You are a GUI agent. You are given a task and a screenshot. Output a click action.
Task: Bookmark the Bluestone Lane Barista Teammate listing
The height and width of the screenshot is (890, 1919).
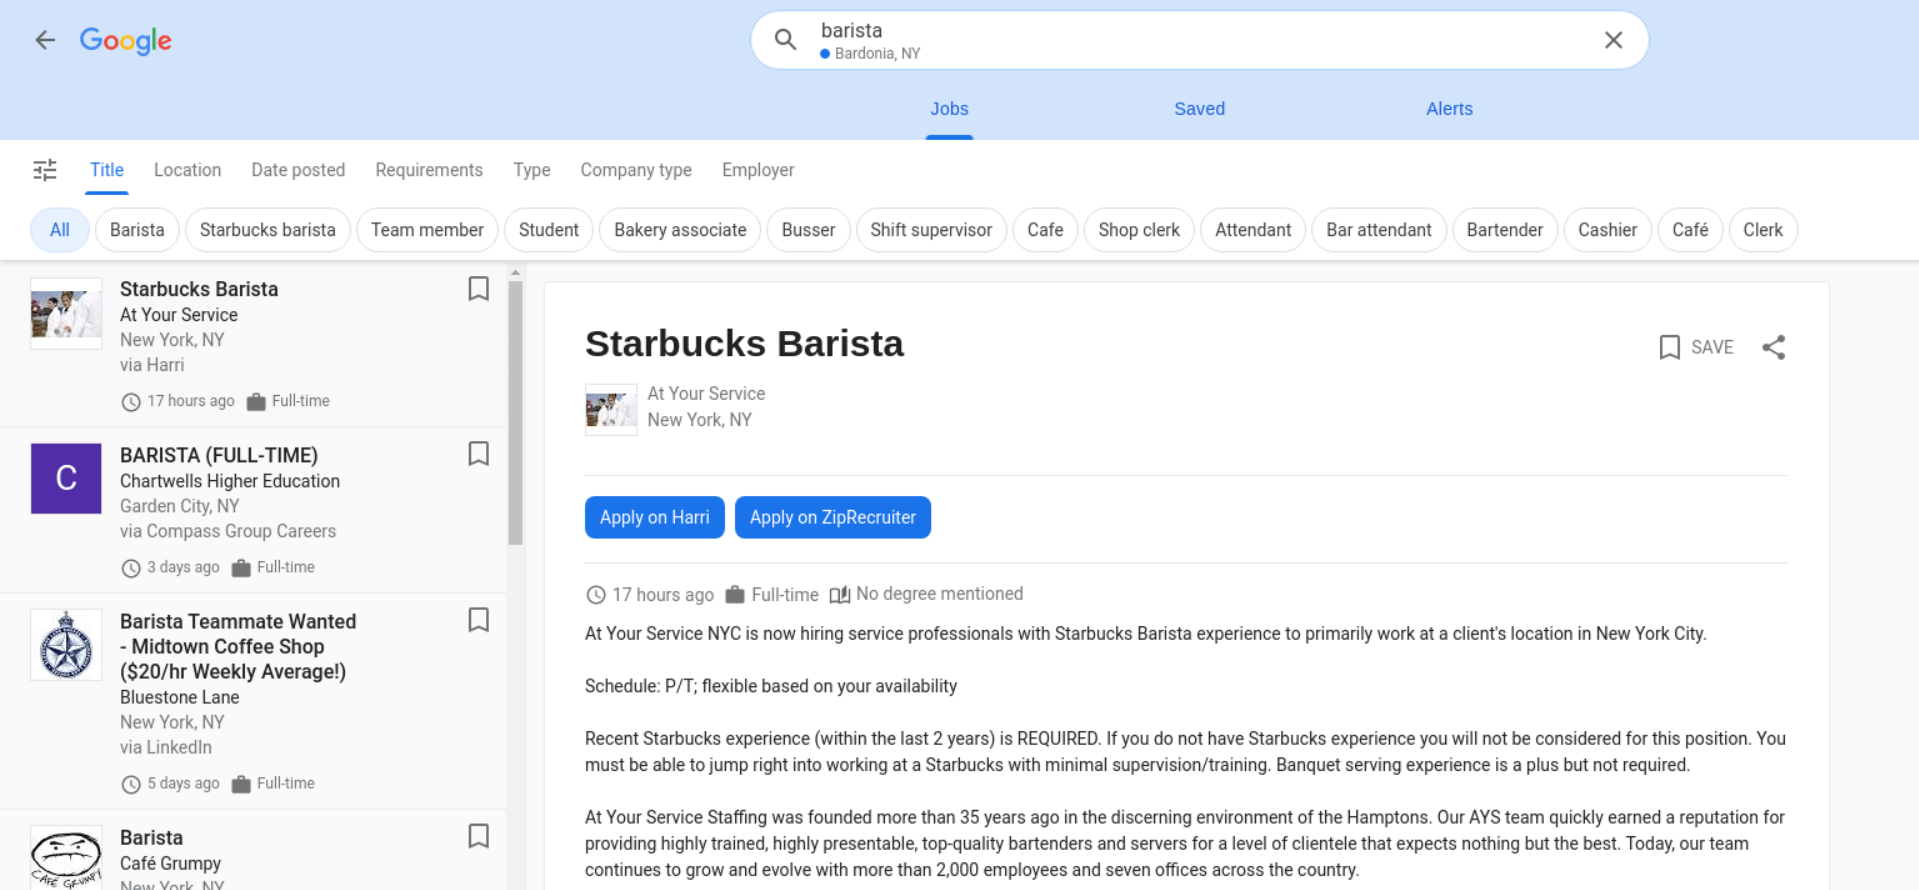(x=478, y=620)
